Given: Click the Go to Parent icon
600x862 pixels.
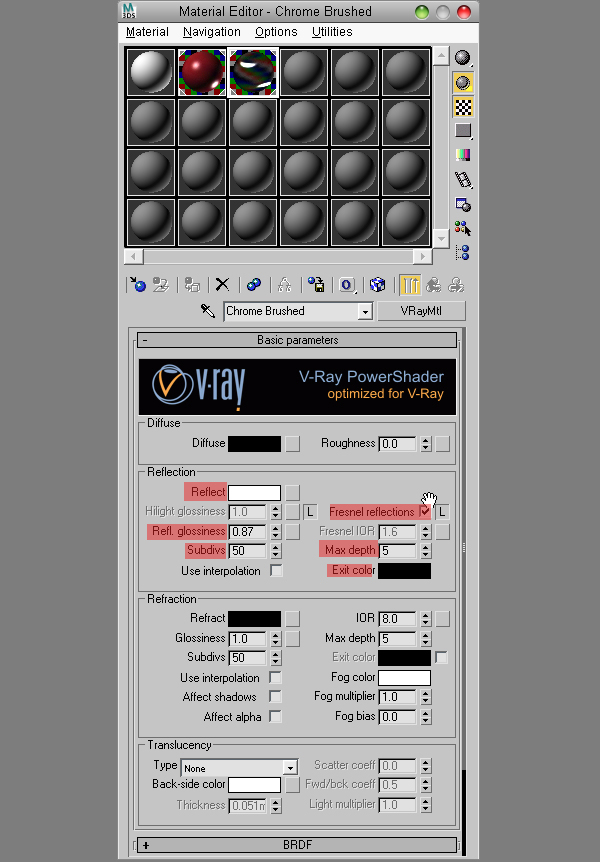Looking at the screenshot, I should pos(433,284).
